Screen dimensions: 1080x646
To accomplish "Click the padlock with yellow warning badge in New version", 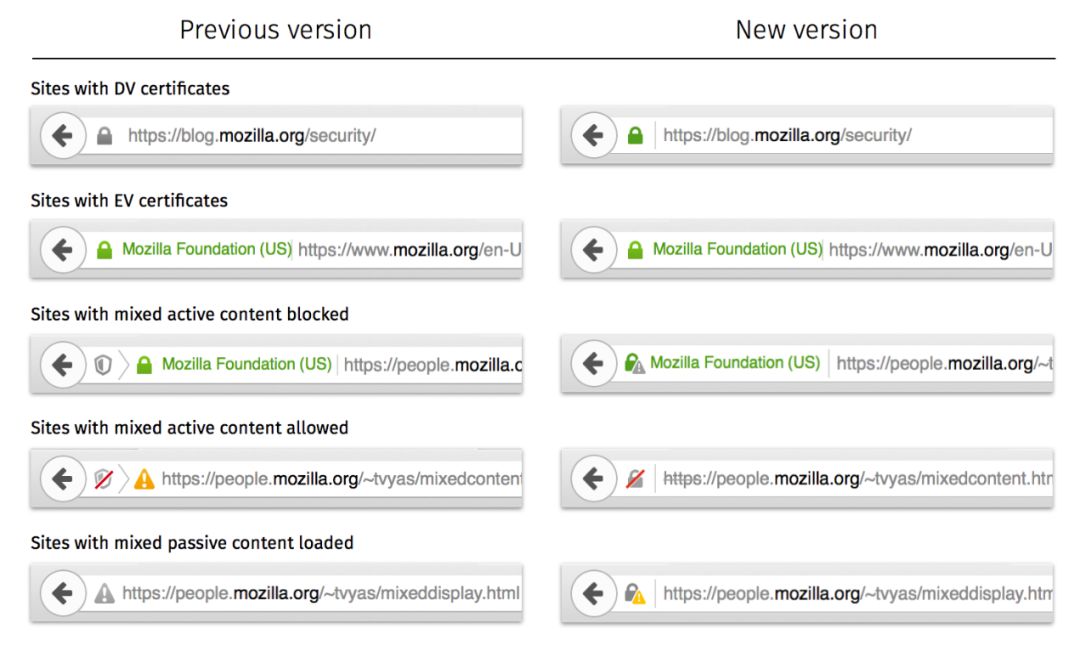I will [634, 595].
